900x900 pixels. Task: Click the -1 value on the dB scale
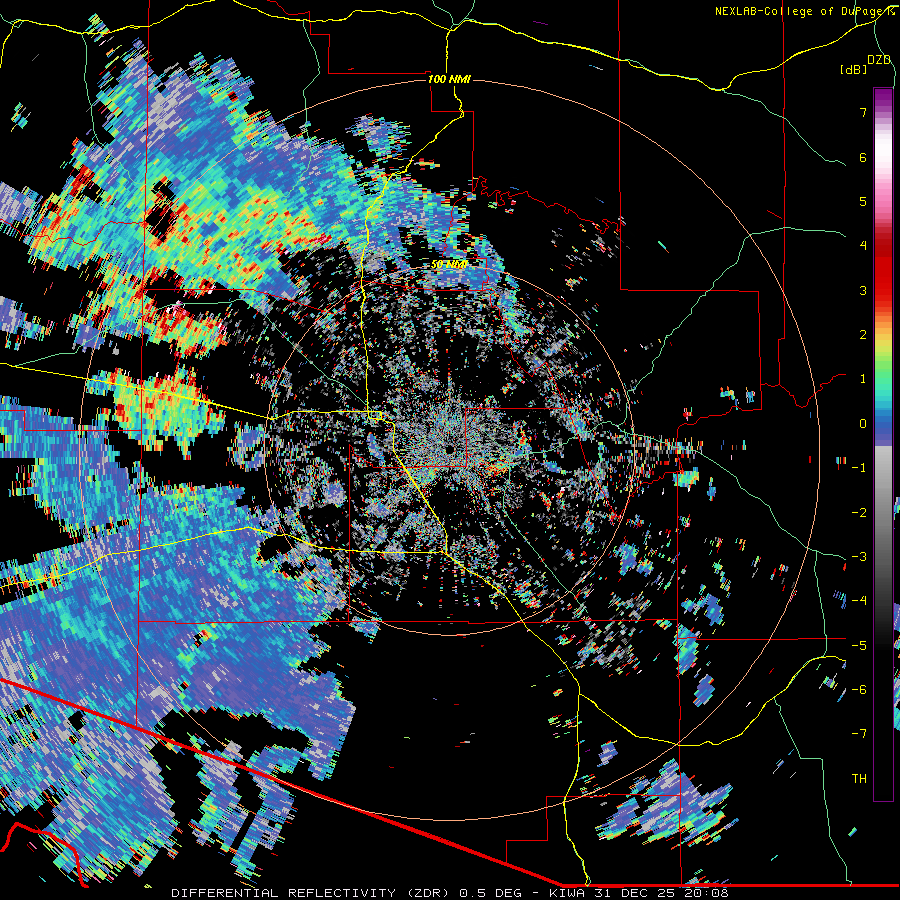pyautogui.click(x=859, y=468)
